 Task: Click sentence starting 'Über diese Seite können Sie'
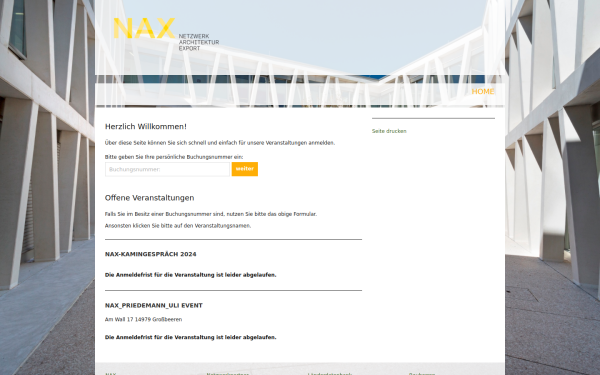pyautogui.click(x=220, y=143)
